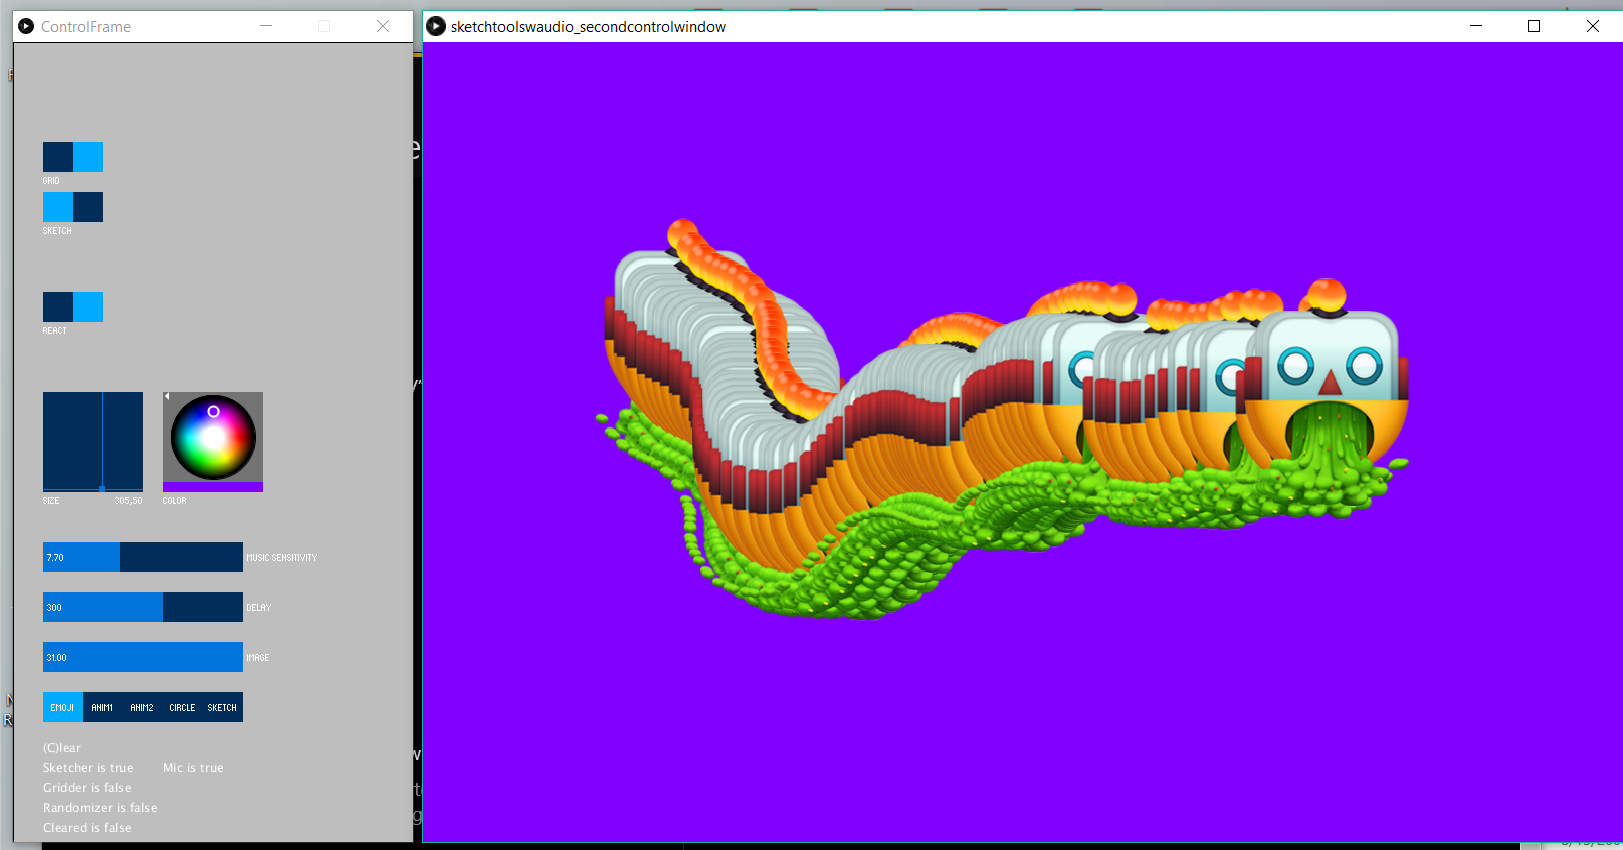Click the IMAGE slider bar
The height and width of the screenshot is (850, 1623).
143,657
